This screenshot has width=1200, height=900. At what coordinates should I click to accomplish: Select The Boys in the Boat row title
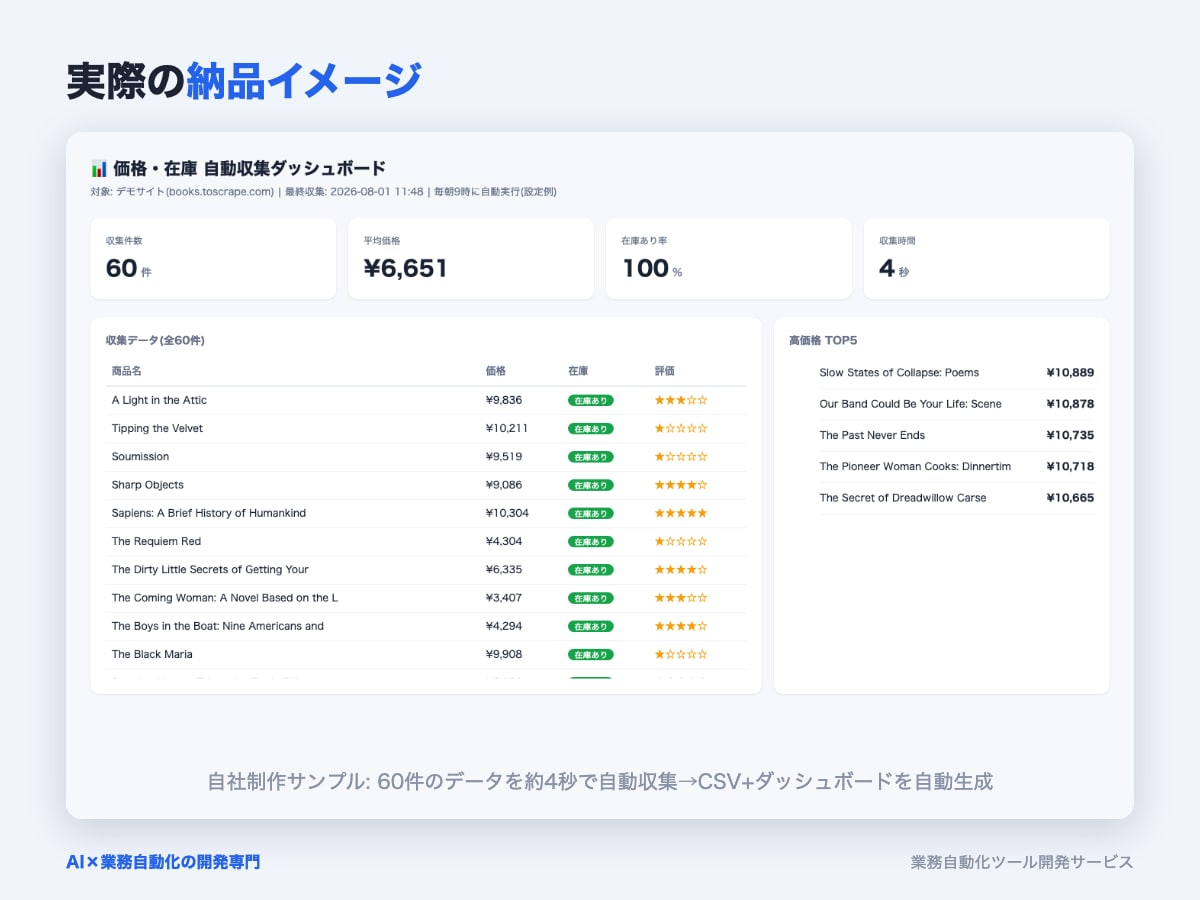218,626
